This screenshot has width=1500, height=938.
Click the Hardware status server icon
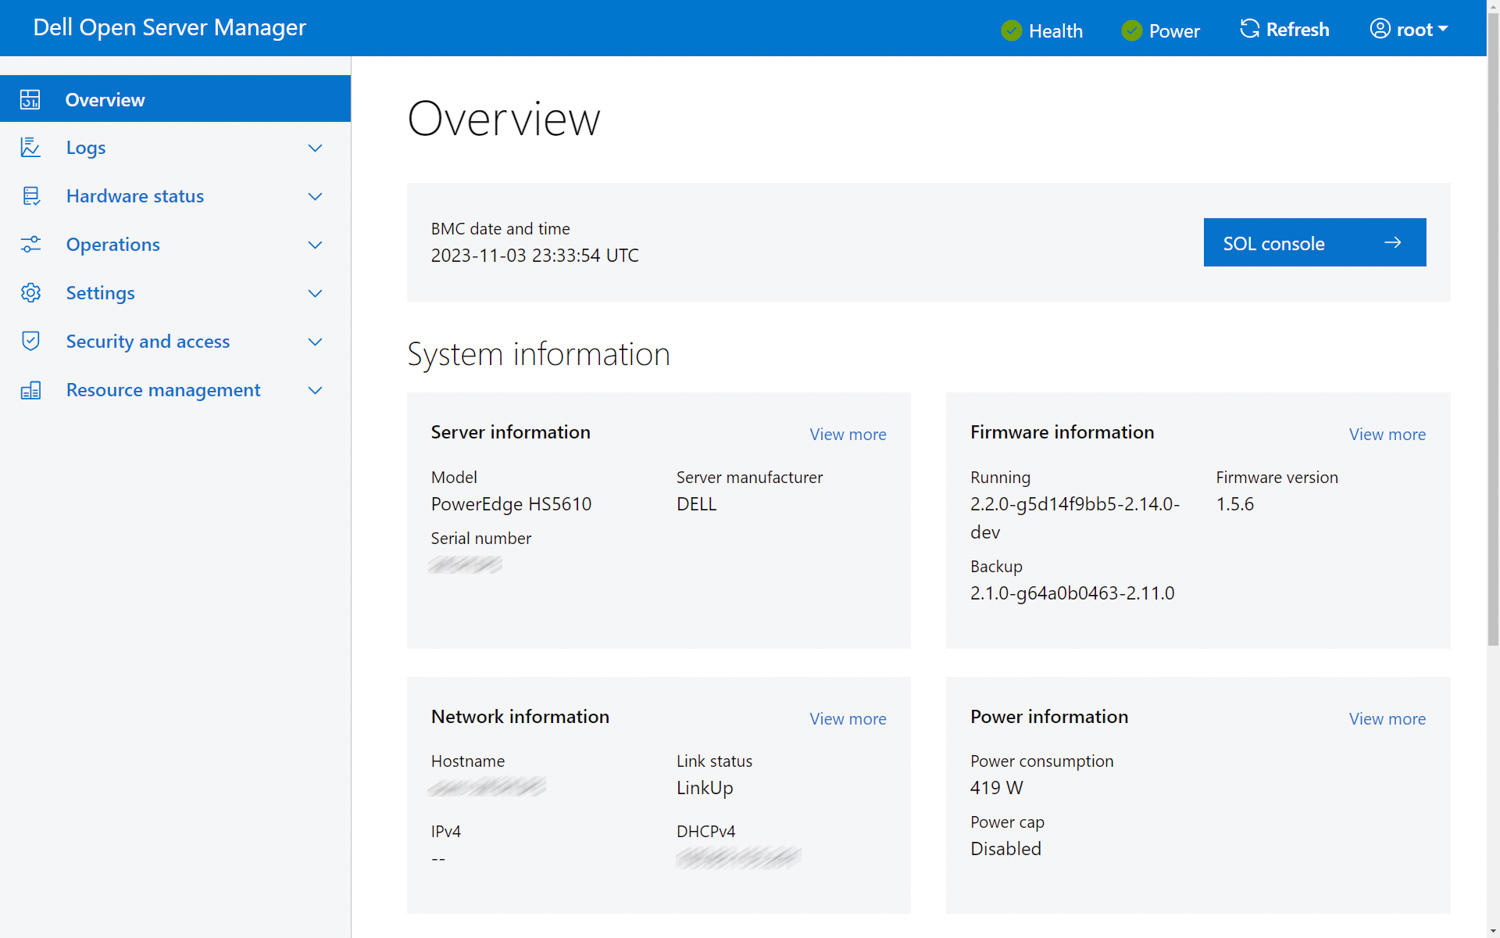[31, 196]
